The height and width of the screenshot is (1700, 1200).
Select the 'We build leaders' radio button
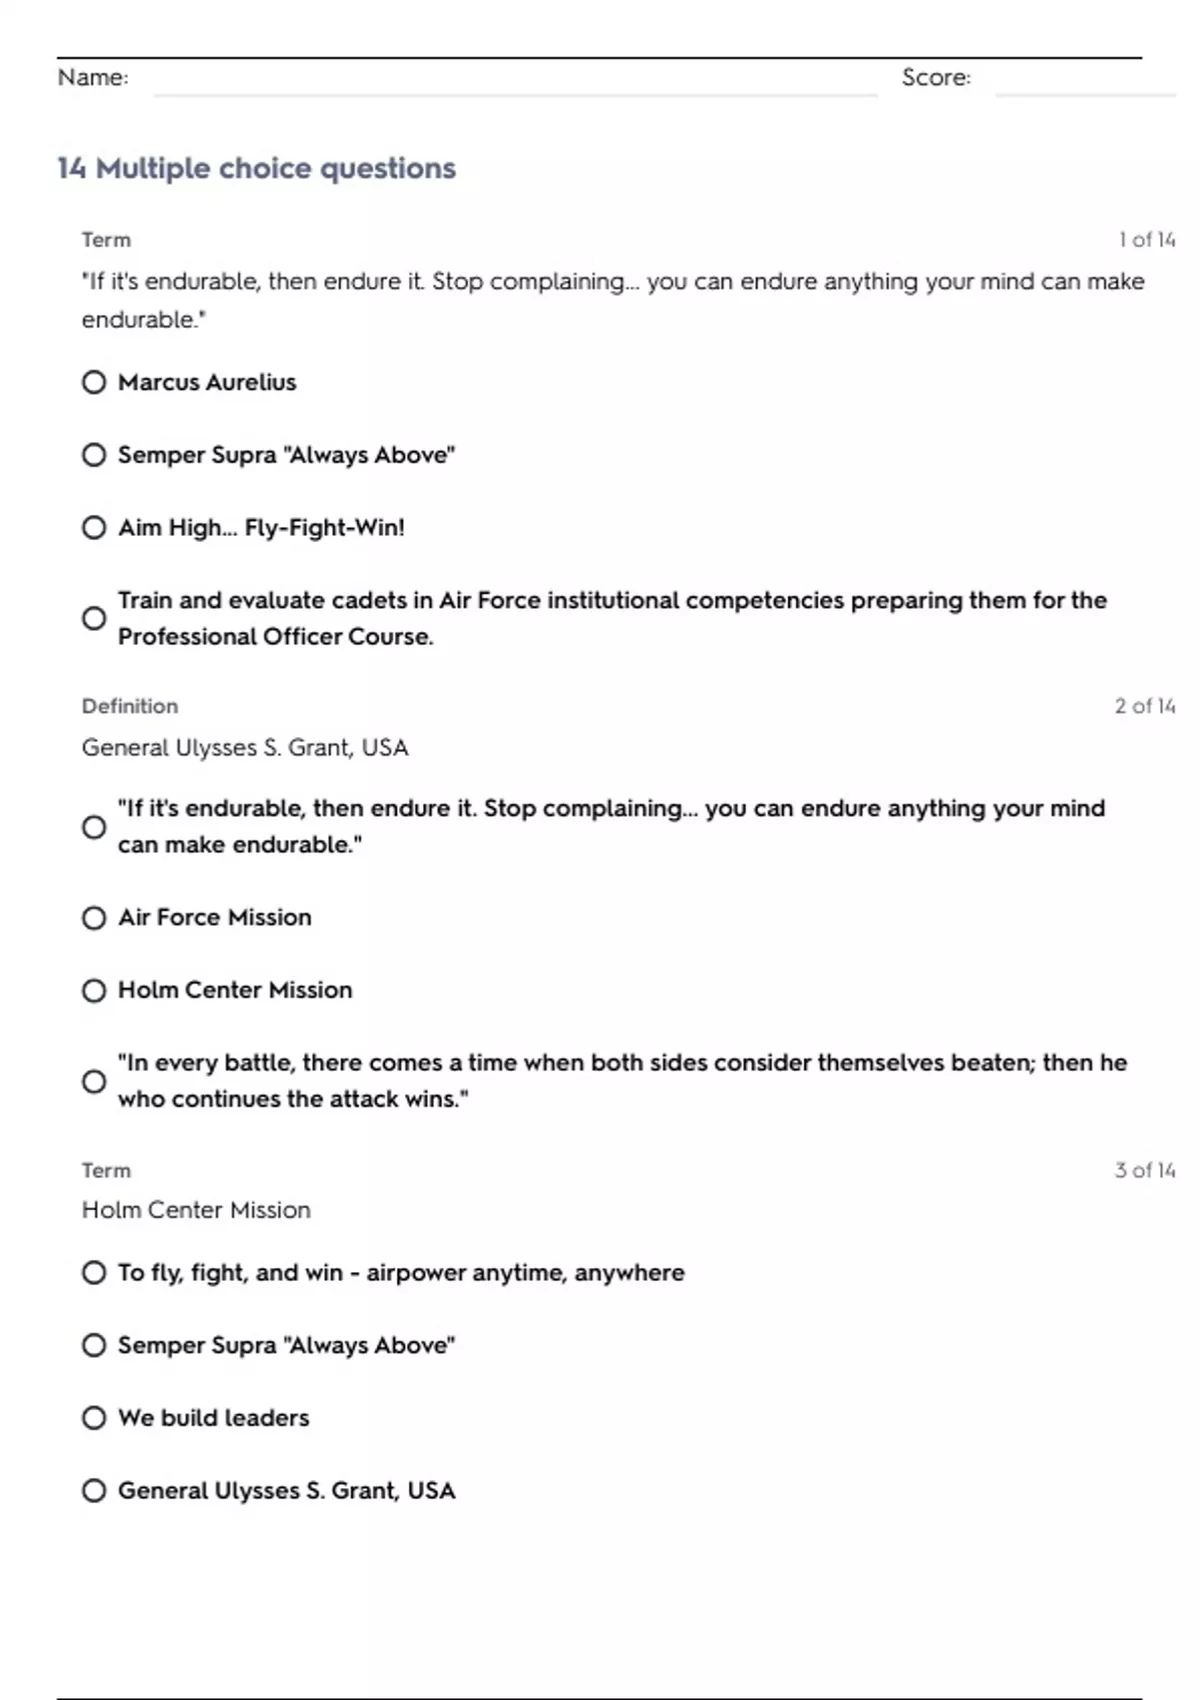tap(94, 1418)
